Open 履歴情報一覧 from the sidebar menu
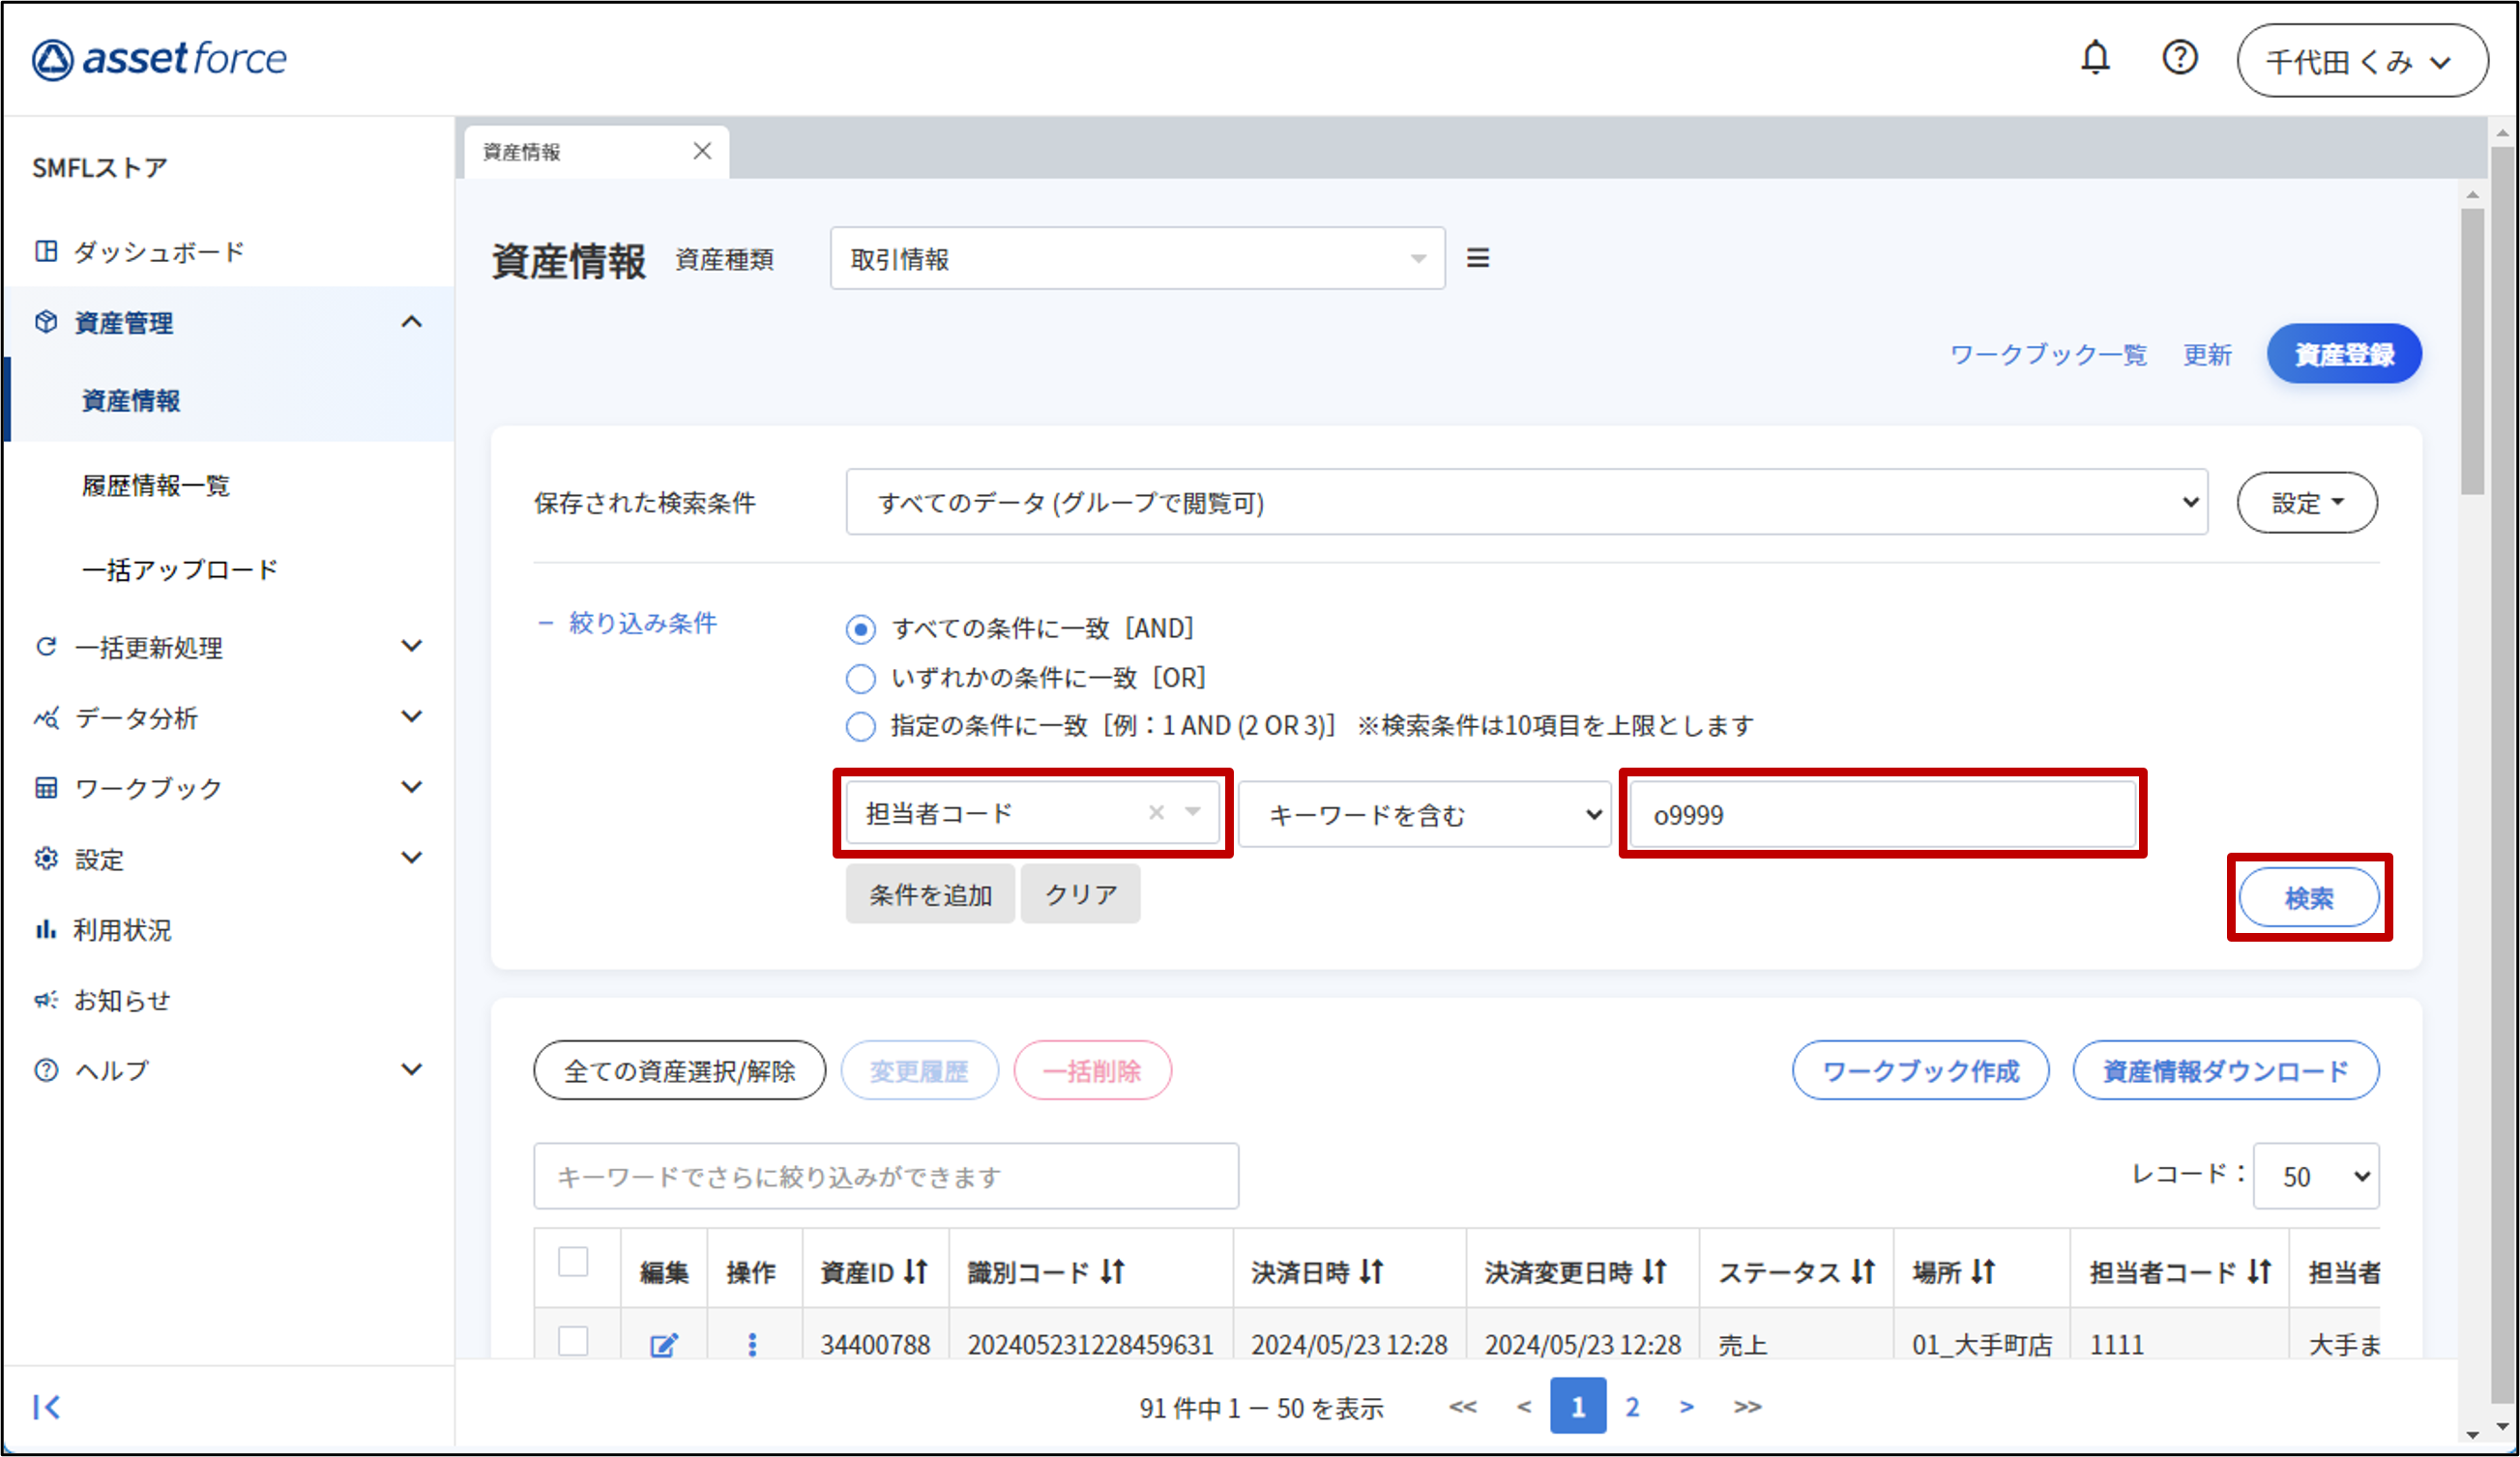2520x1457 pixels. [155, 486]
